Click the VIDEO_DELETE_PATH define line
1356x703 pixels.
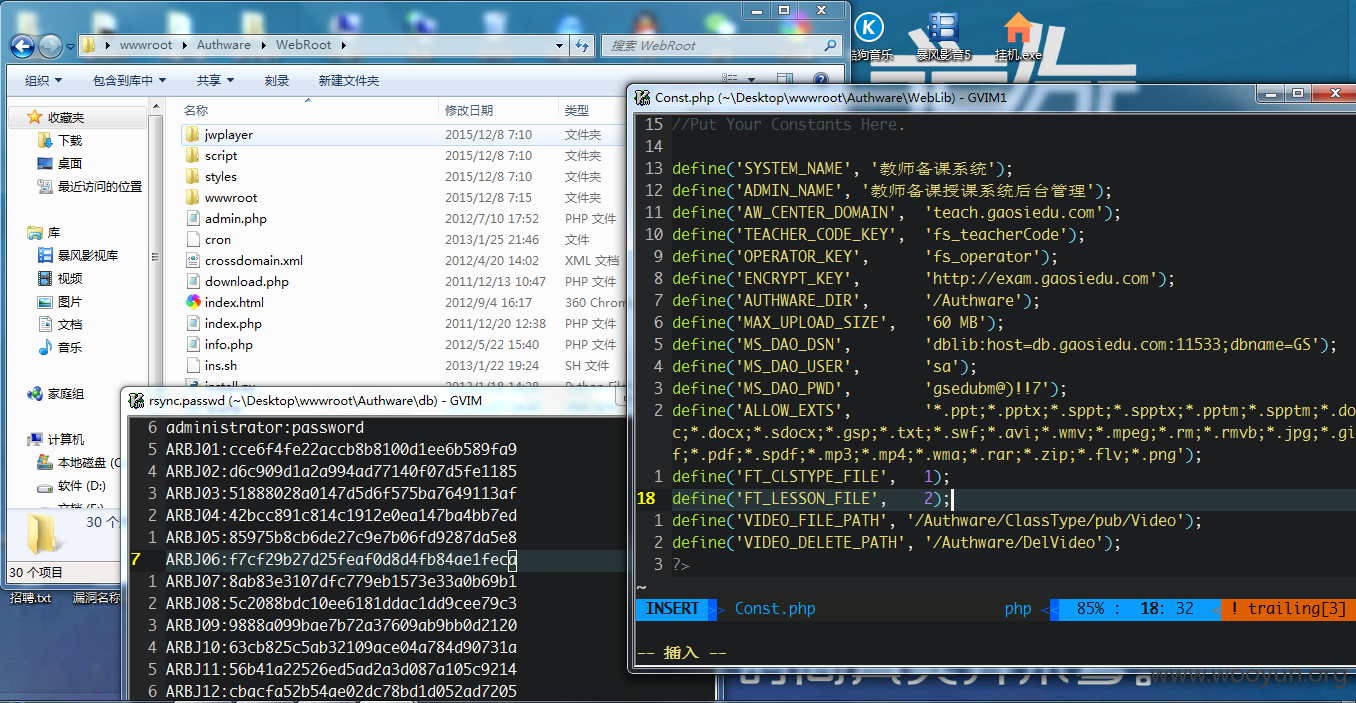point(896,543)
